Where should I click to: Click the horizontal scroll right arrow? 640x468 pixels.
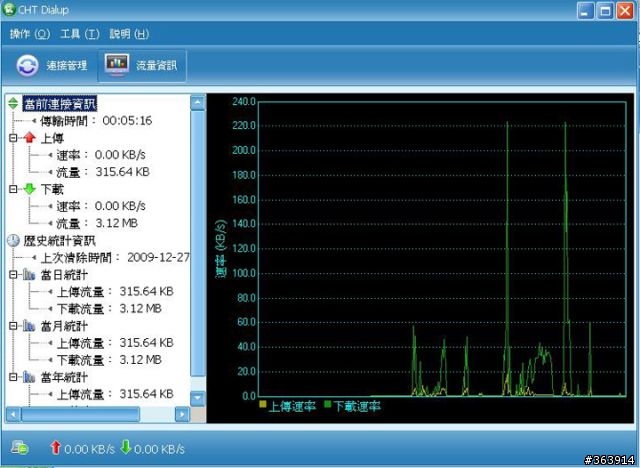click(182, 415)
